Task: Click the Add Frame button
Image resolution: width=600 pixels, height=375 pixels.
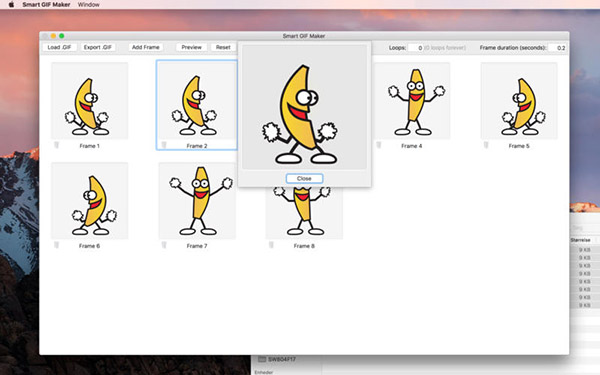Action: tap(145, 47)
